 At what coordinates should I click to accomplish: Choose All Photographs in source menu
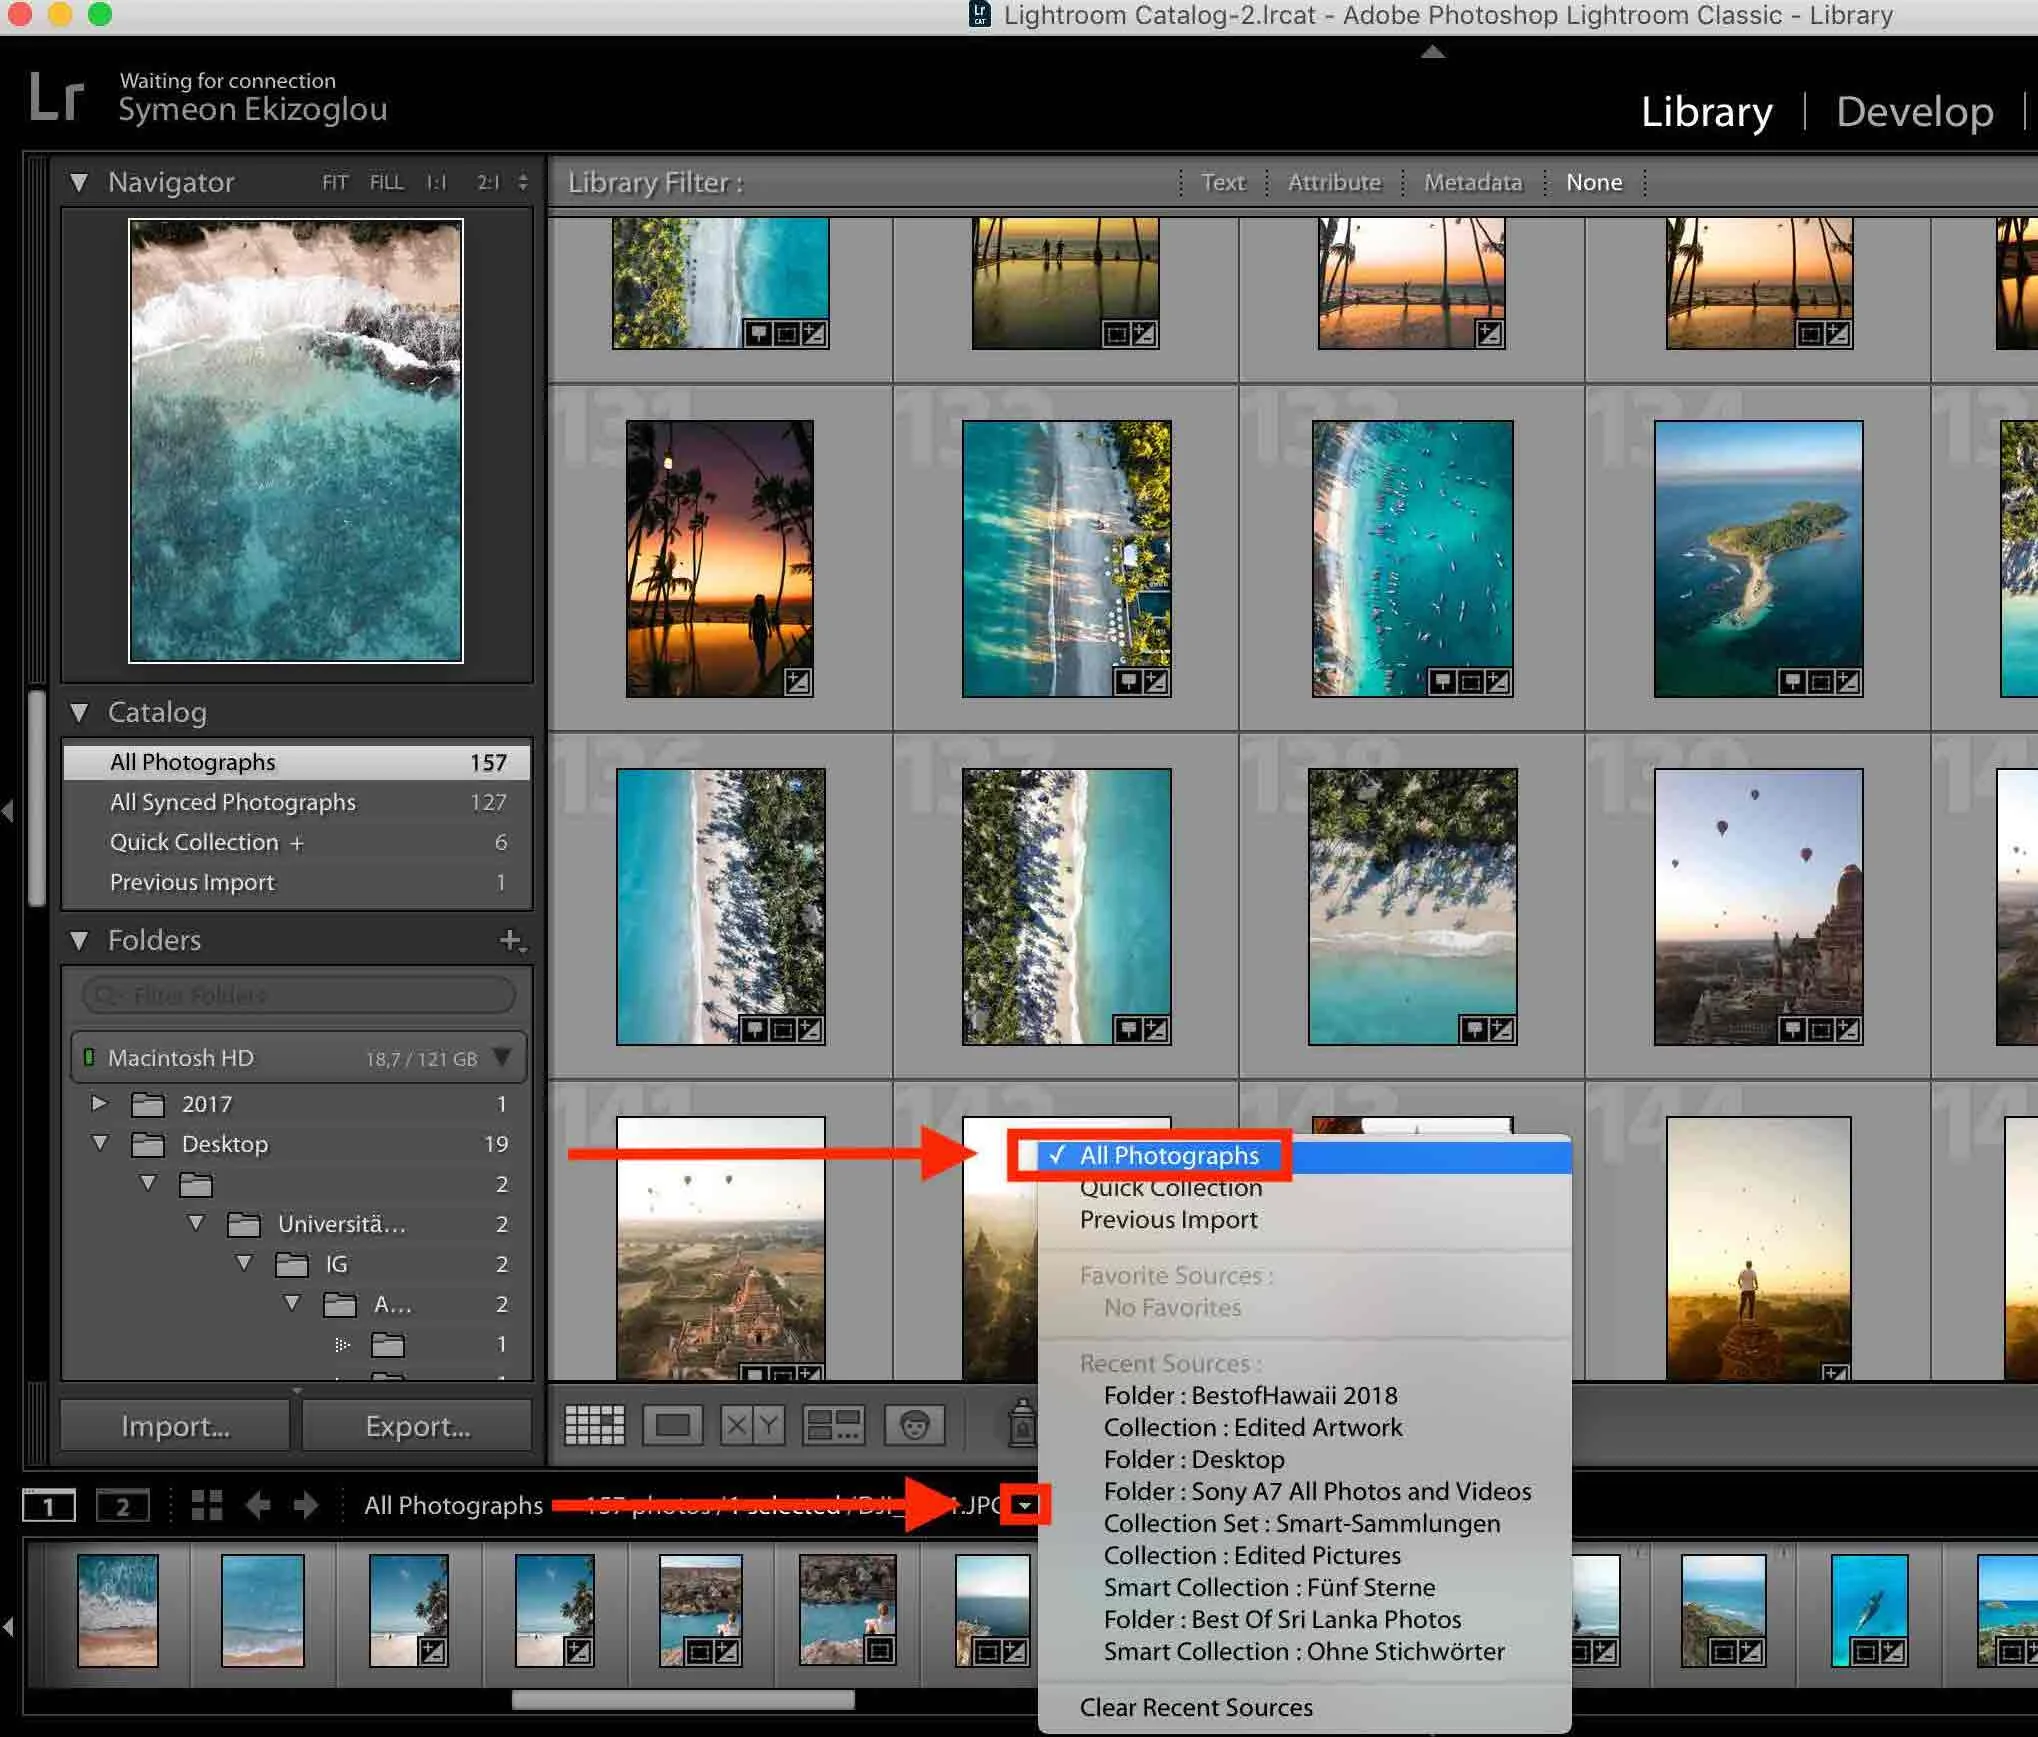[1304, 1156]
